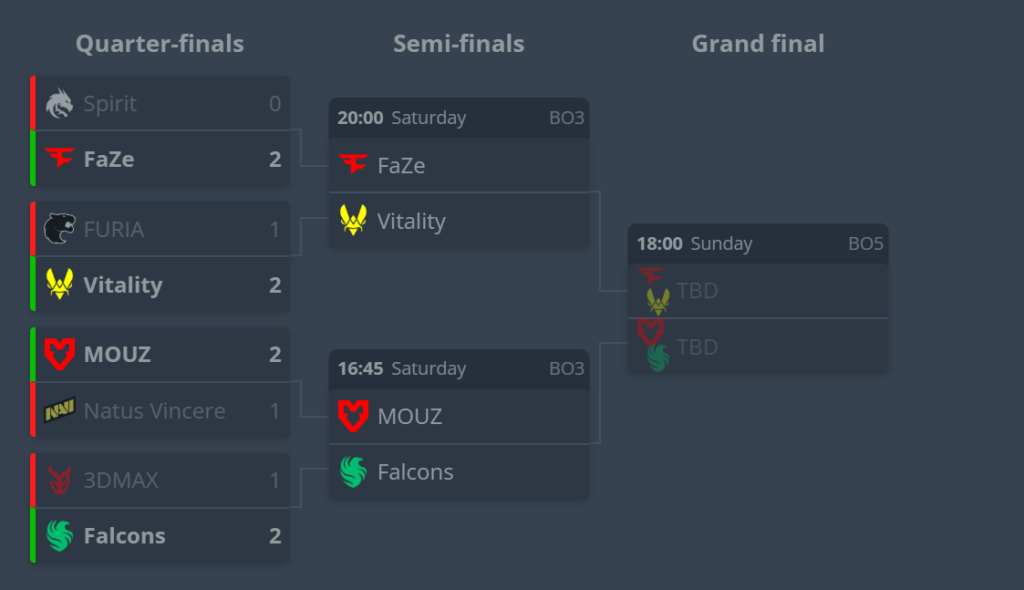
Task: Click the FURIA panther logo
Action: 60,230
